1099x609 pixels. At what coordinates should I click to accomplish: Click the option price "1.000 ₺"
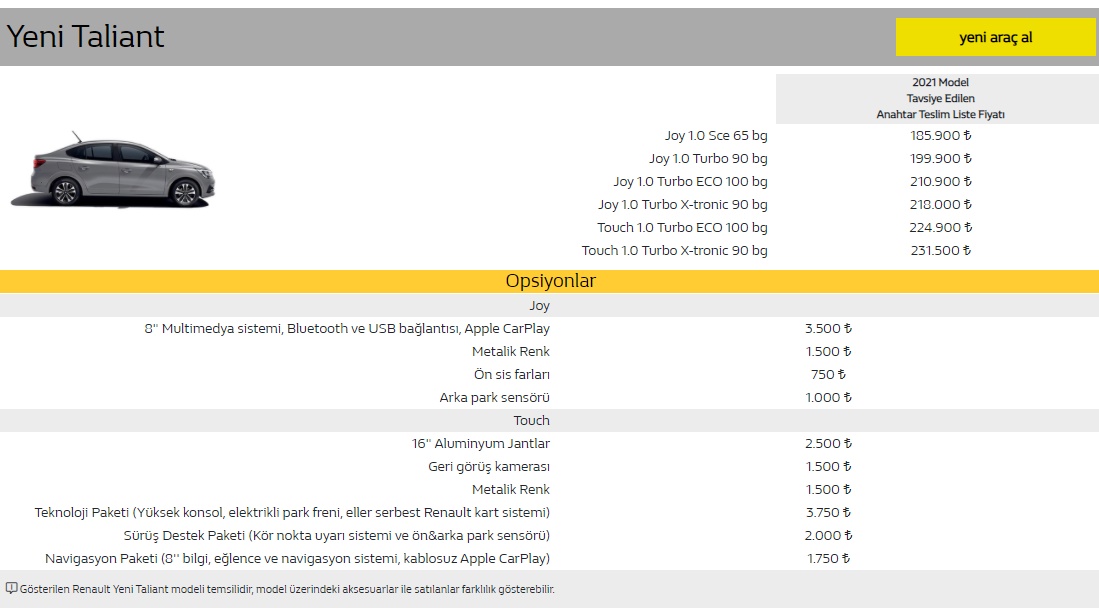pyautogui.click(x=828, y=397)
